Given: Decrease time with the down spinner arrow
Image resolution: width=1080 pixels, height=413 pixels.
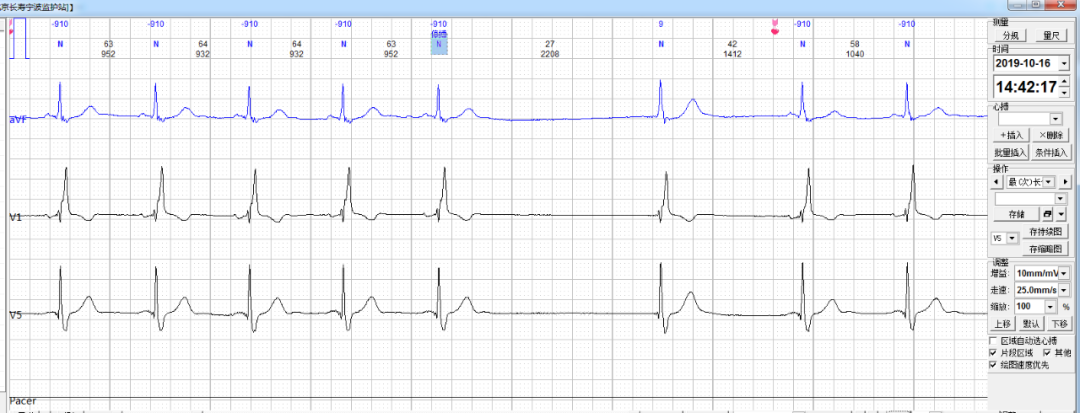Looking at the screenshot, I should [x=1065, y=93].
